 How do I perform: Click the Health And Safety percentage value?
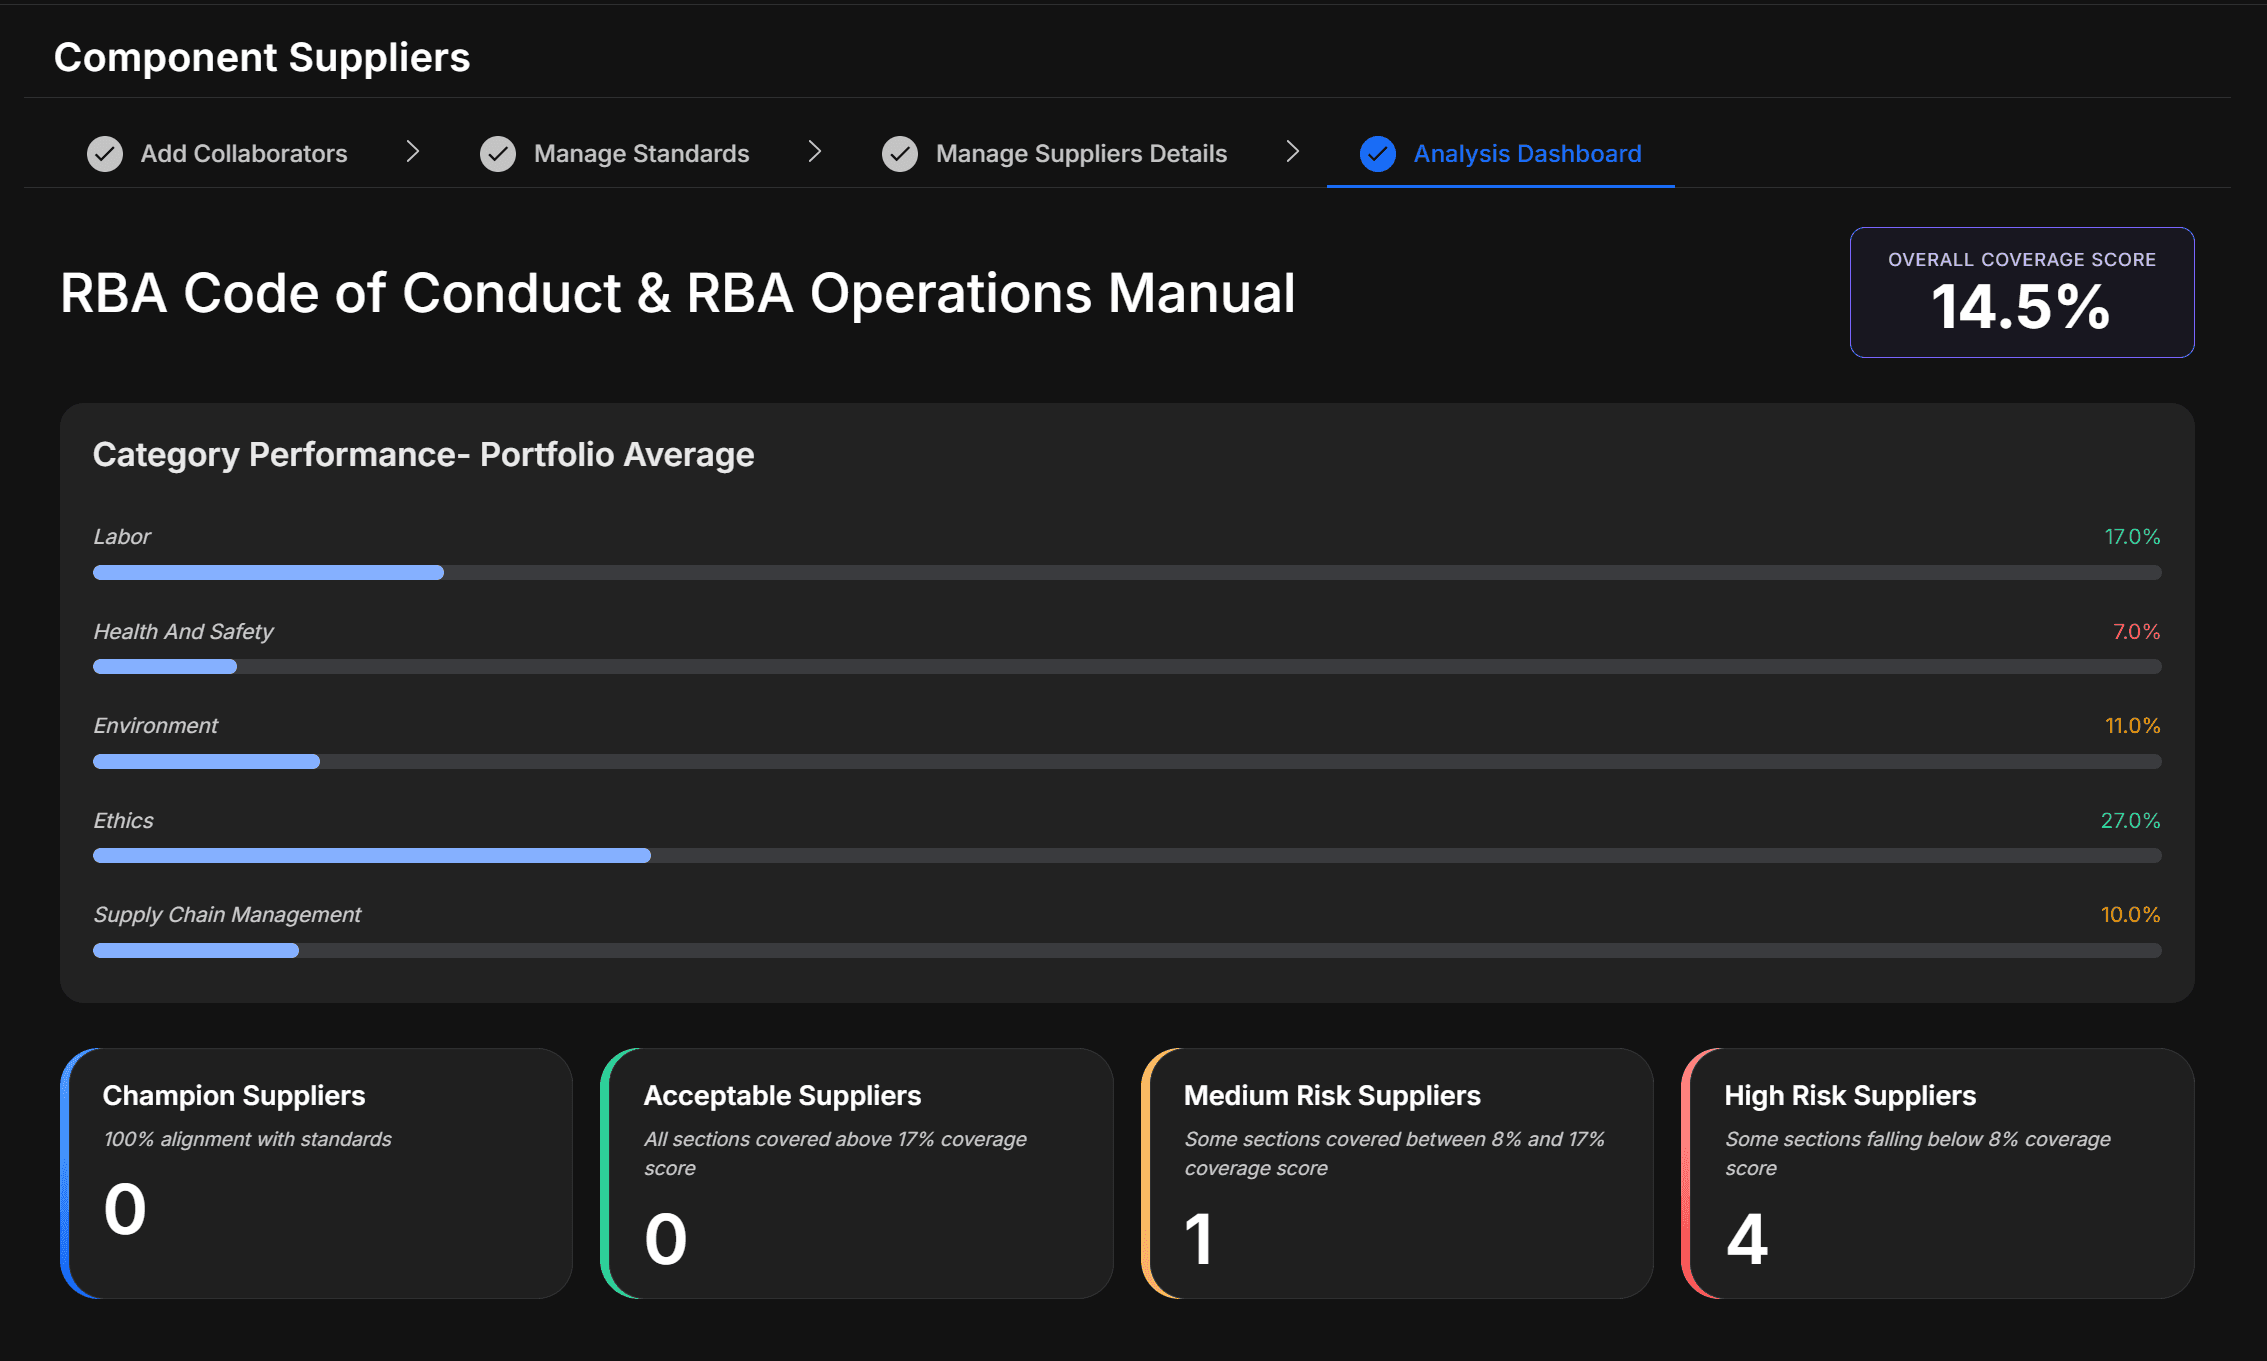2134,631
